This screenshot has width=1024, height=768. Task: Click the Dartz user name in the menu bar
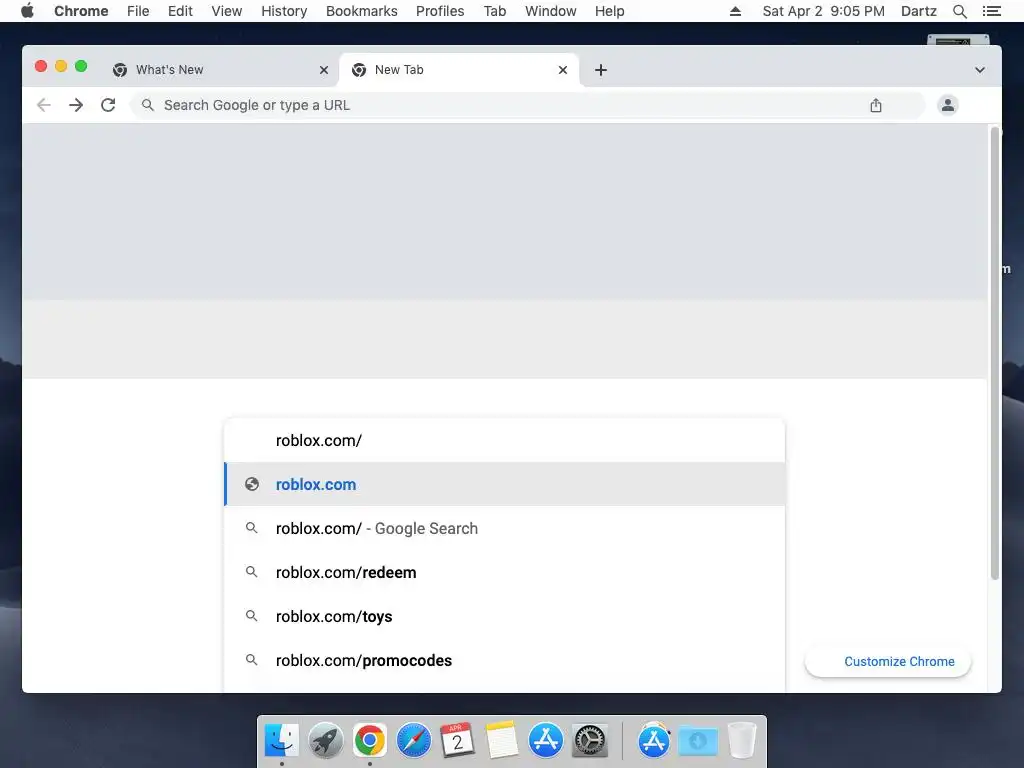pos(919,11)
